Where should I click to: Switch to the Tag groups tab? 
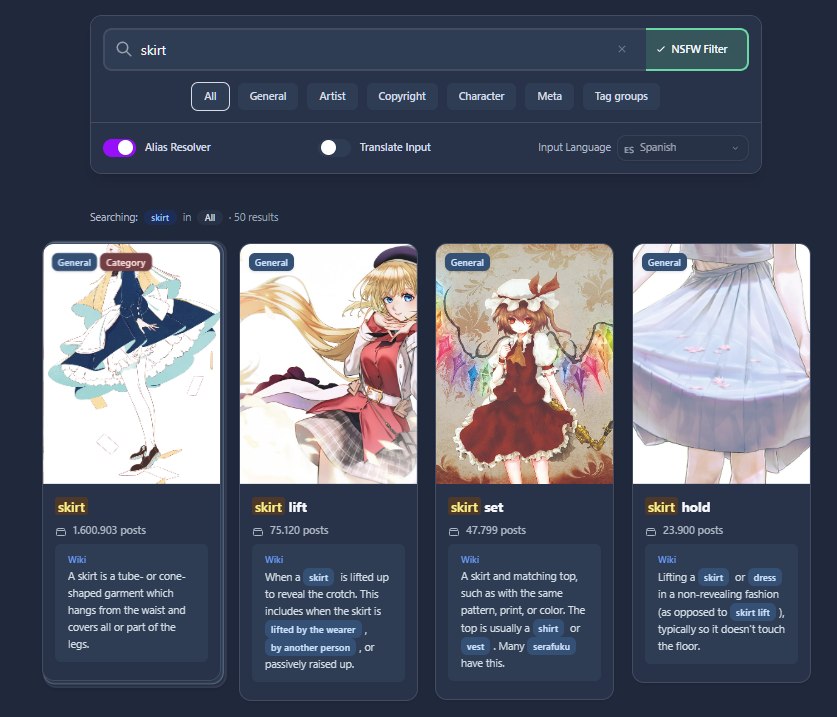coord(621,96)
